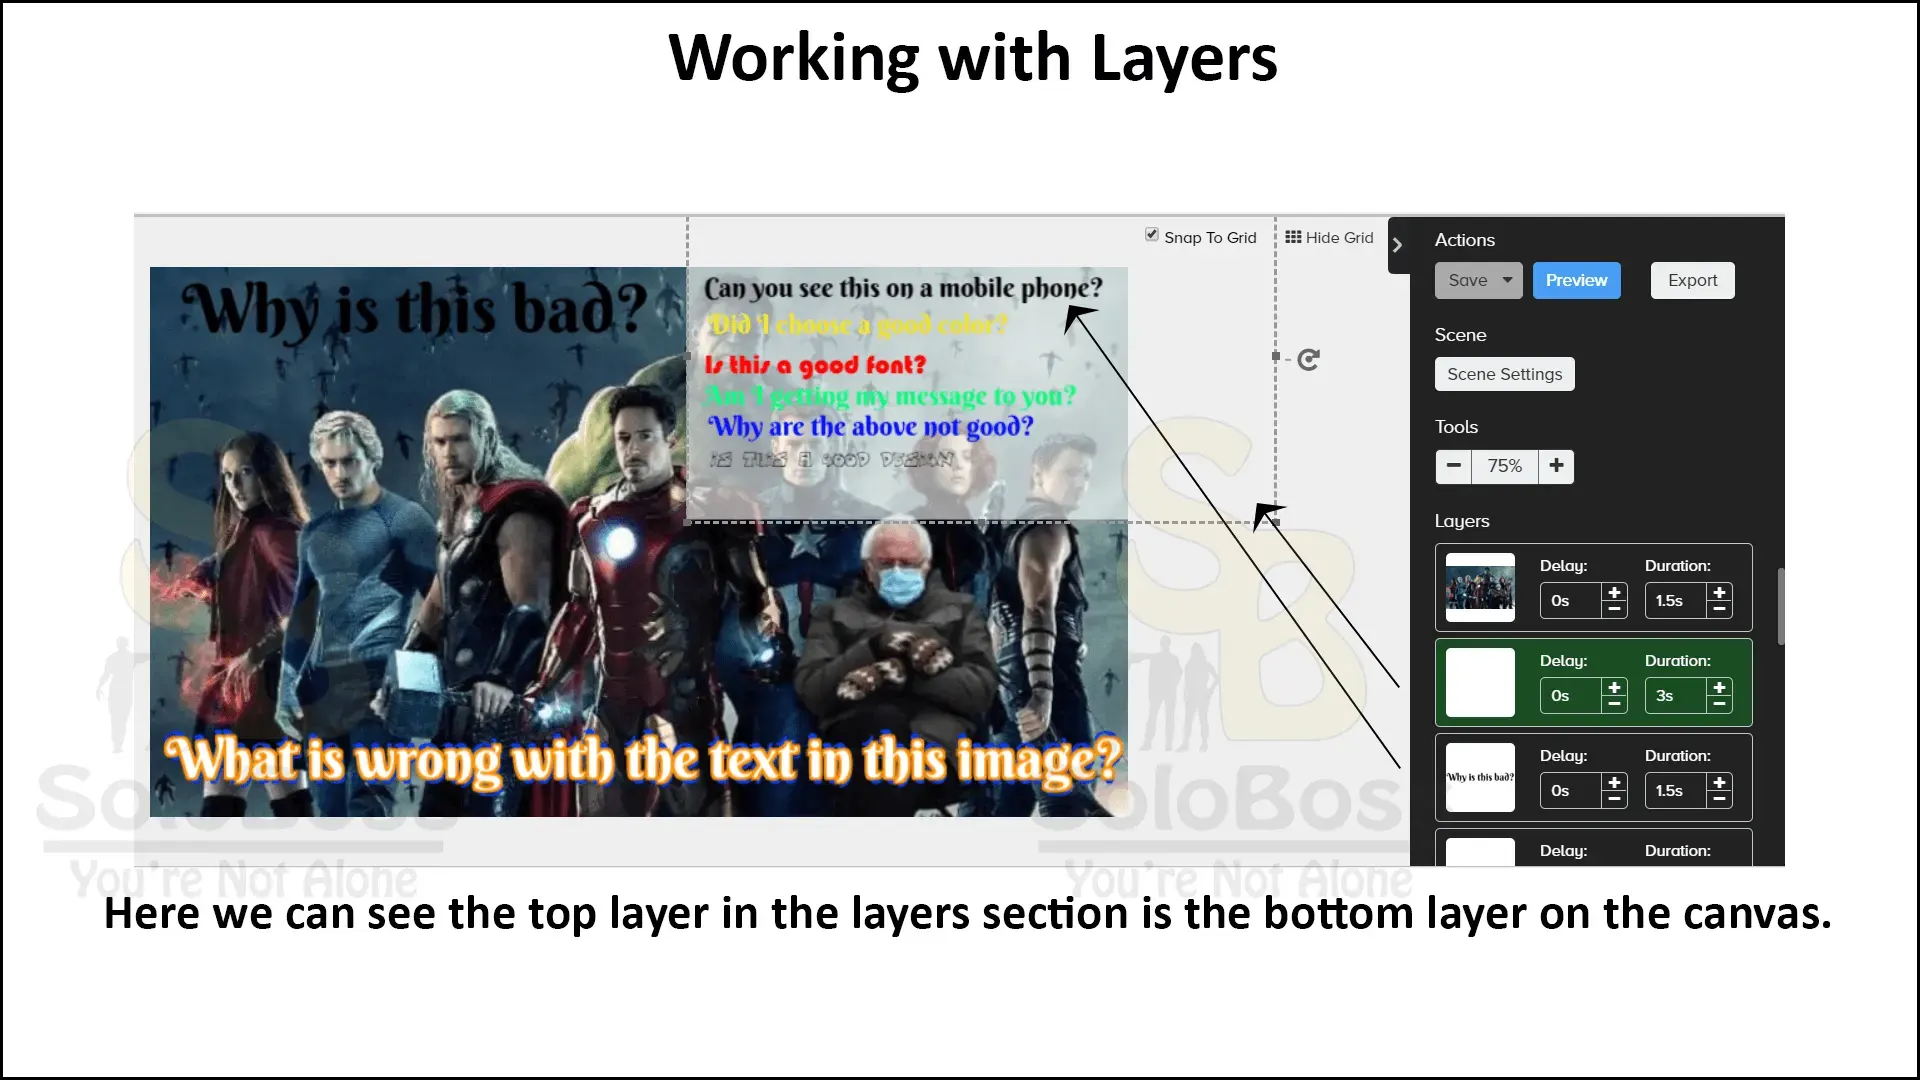Click the 'Am I getting my message to you?' green text
Screen dimensions: 1920x1080
click(x=890, y=396)
